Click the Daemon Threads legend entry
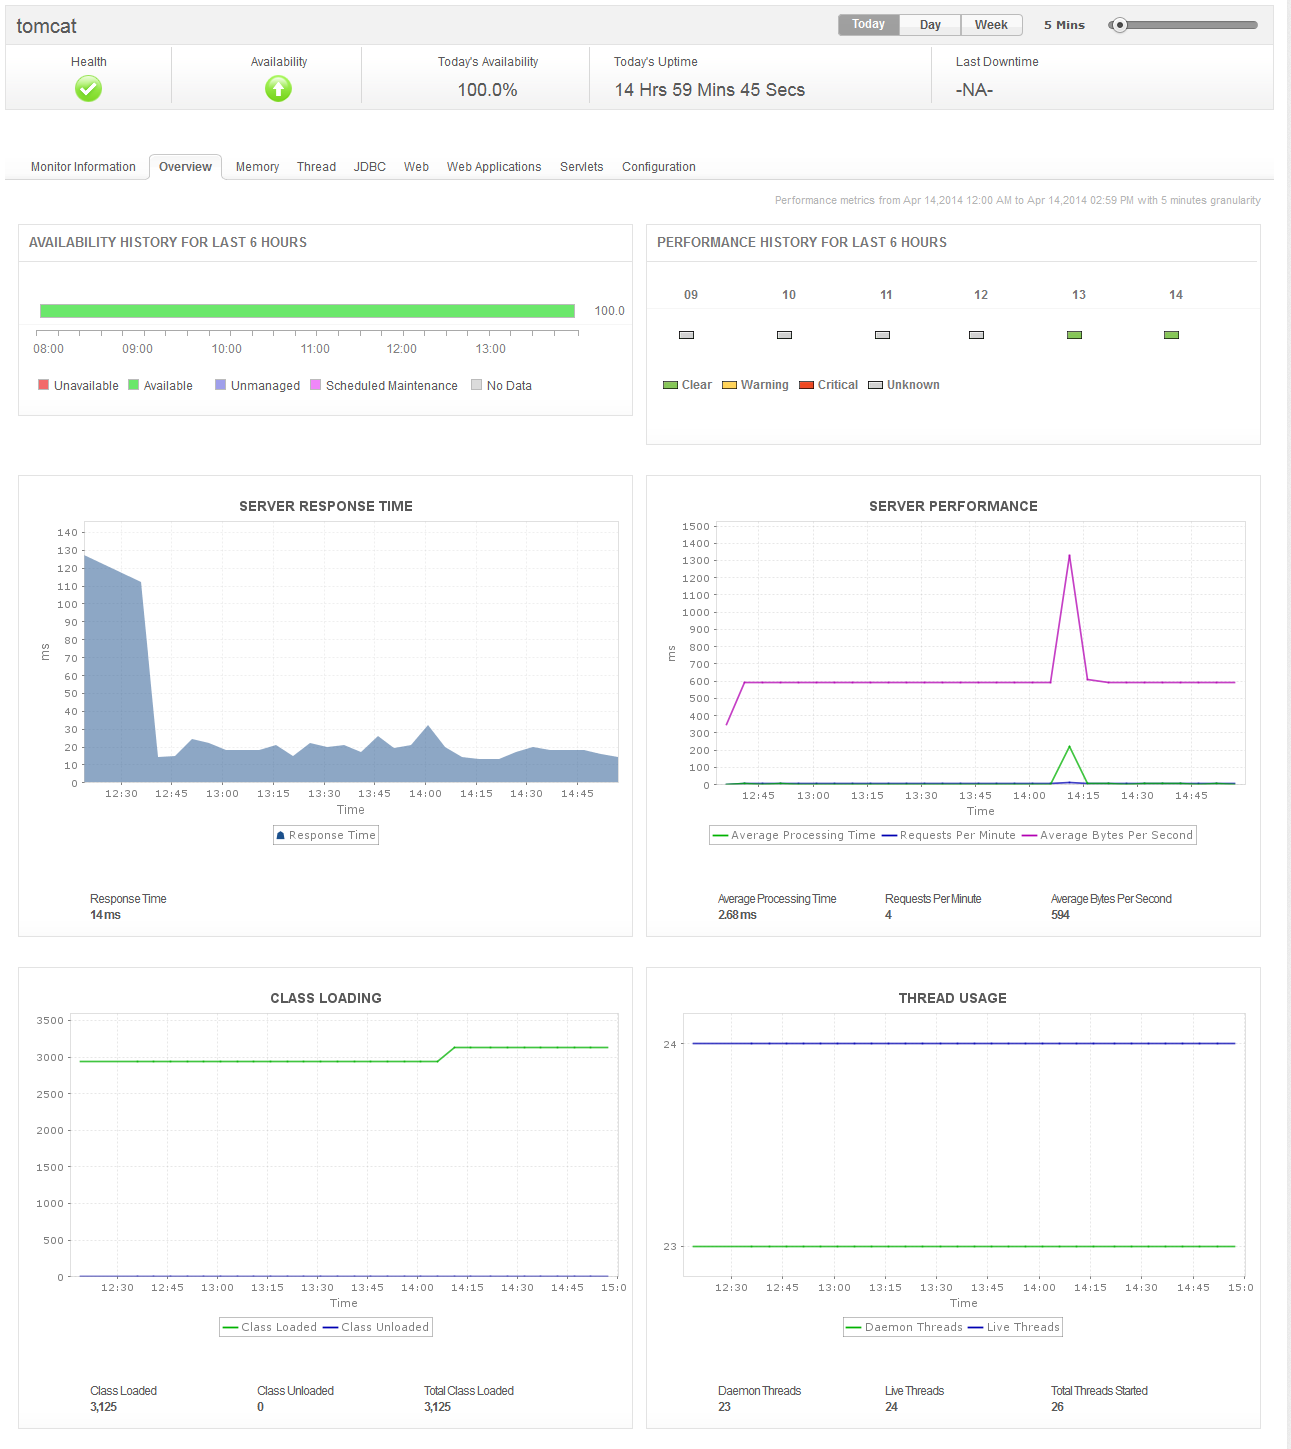The width and height of the screenshot is (1291, 1449). [905, 1327]
